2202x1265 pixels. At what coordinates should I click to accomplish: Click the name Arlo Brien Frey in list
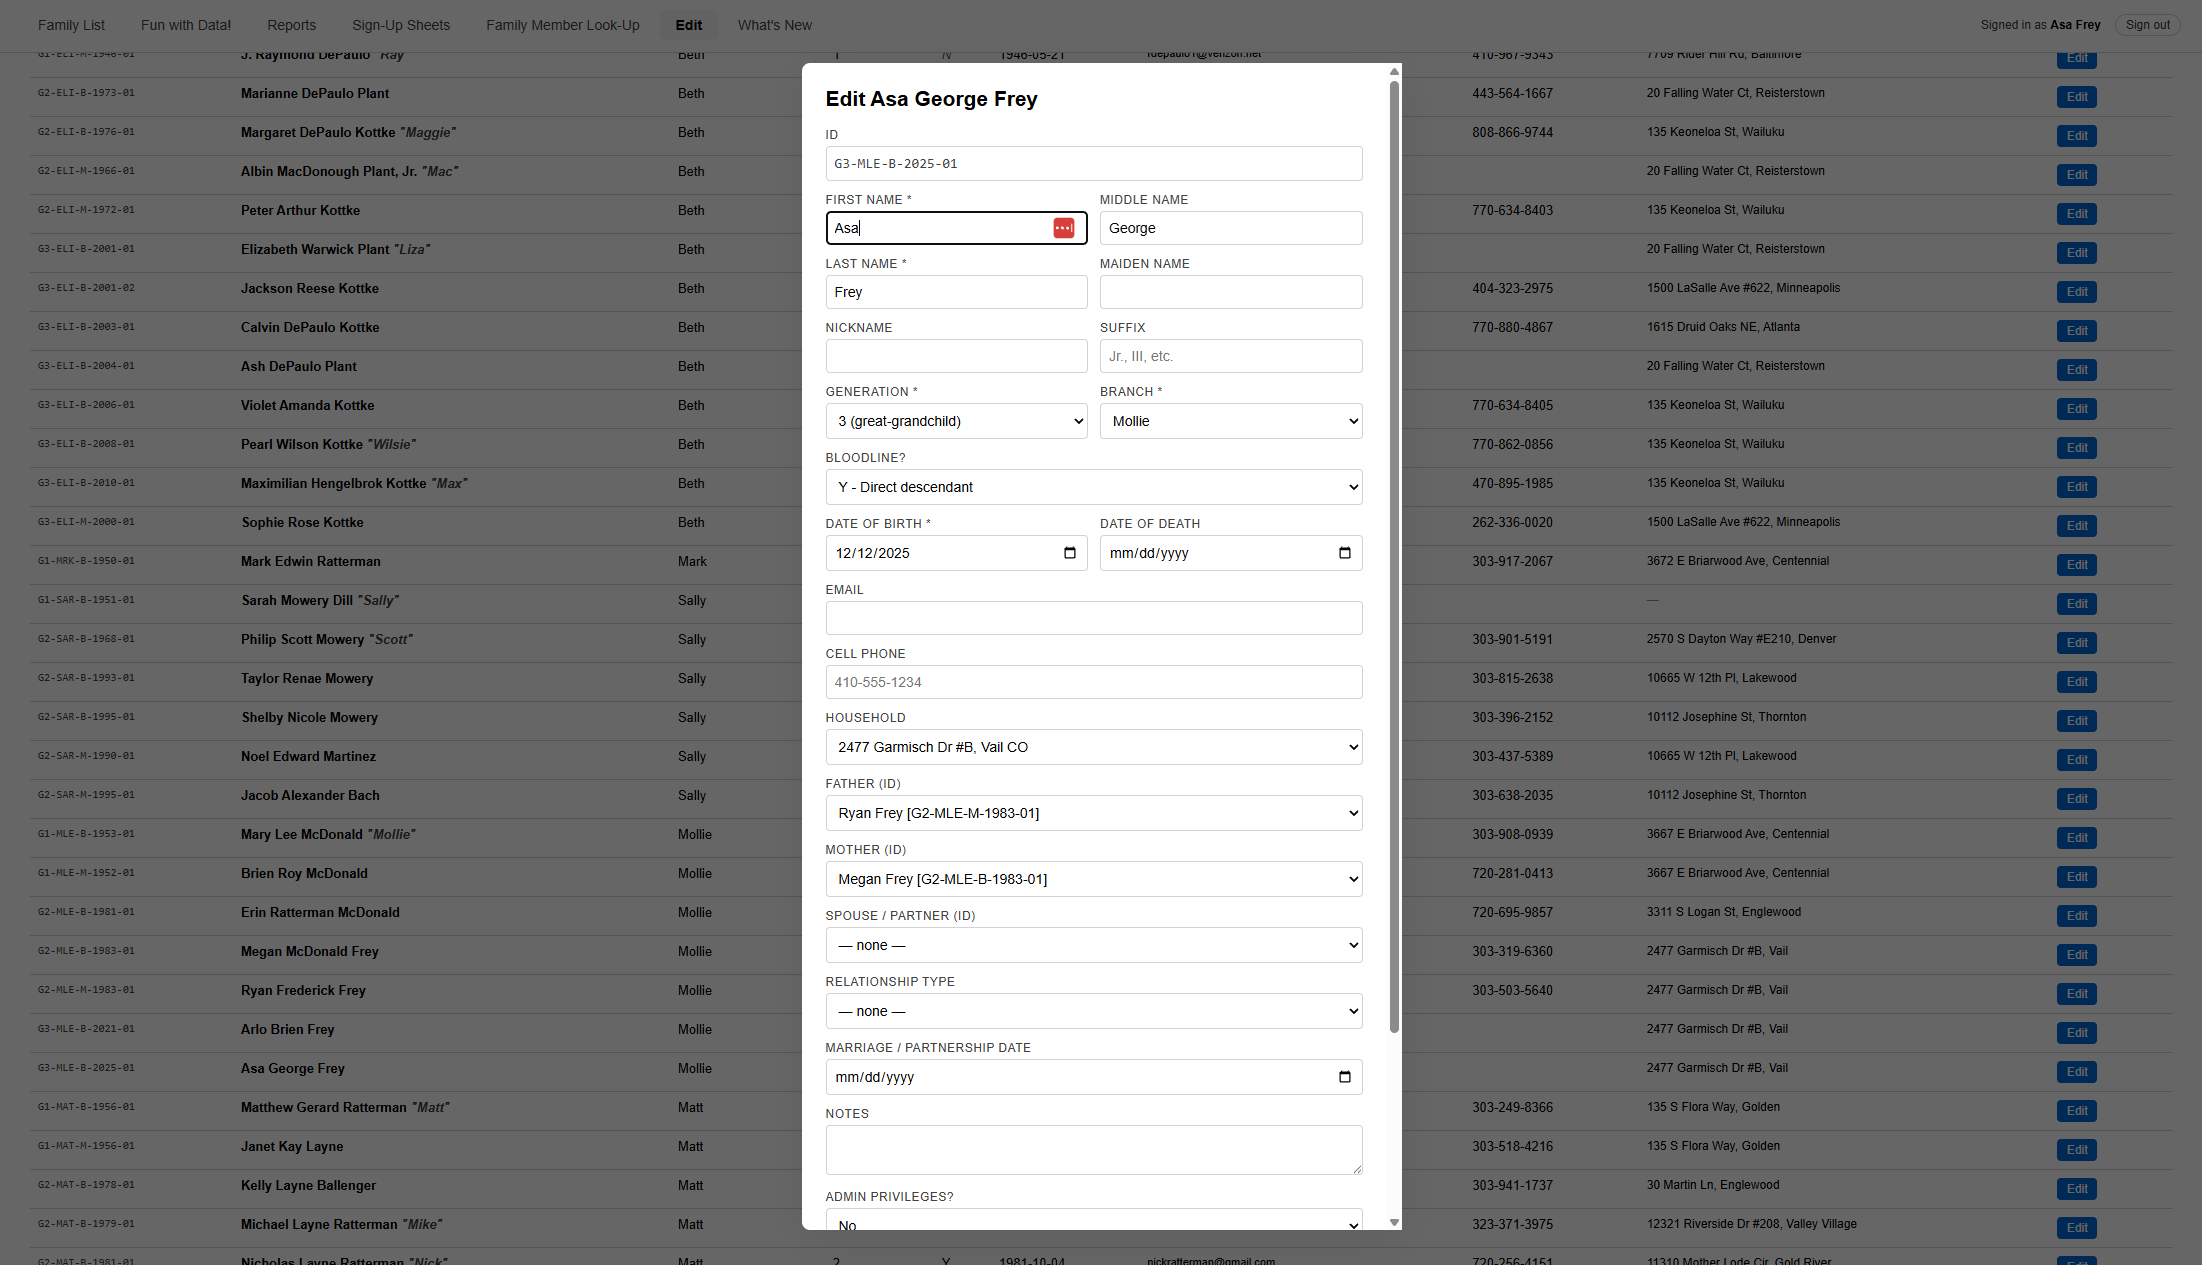coord(287,1029)
